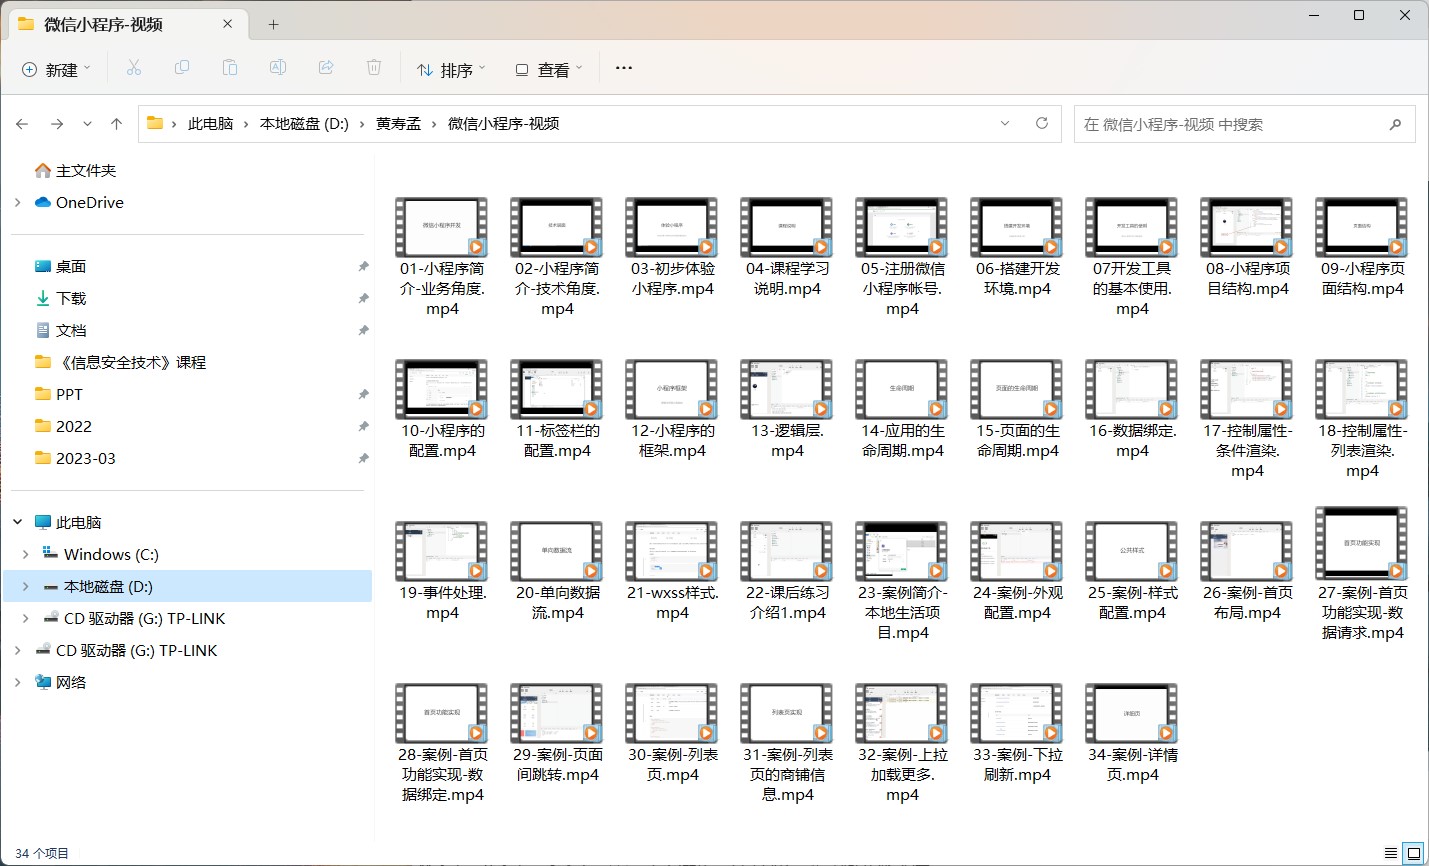This screenshot has width=1429, height=866.
Task: Click 微信小程序-视频 breadcrumb segment
Action: pyautogui.click(x=503, y=123)
